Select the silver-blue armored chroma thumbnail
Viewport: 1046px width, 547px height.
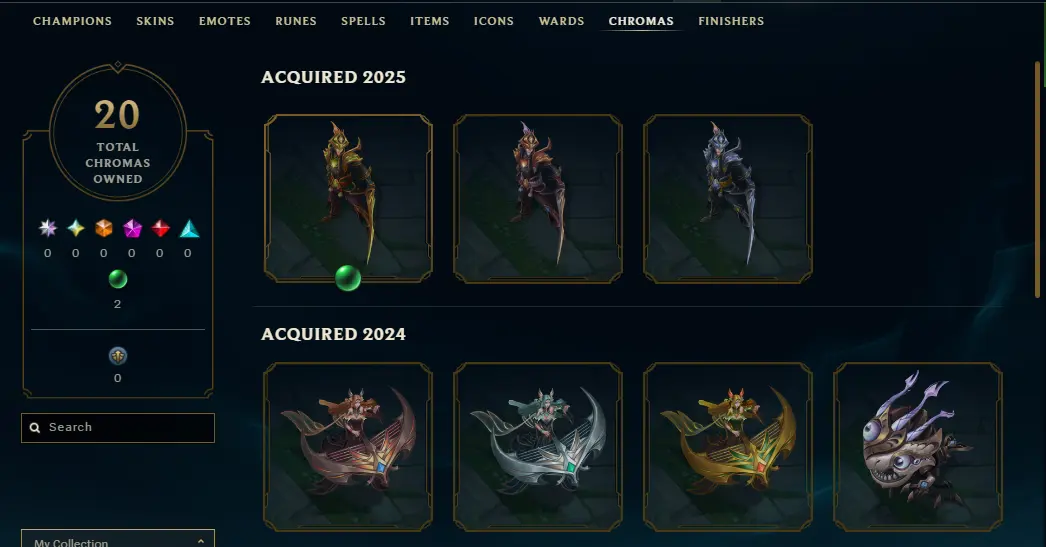(728, 199)
